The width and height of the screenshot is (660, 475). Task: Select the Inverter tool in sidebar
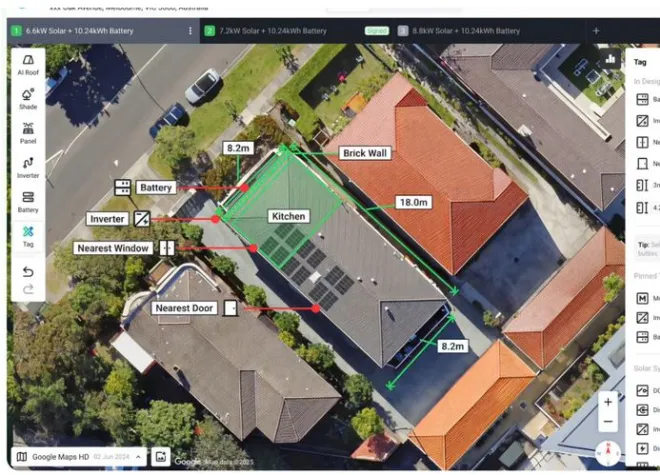(28, 166)
